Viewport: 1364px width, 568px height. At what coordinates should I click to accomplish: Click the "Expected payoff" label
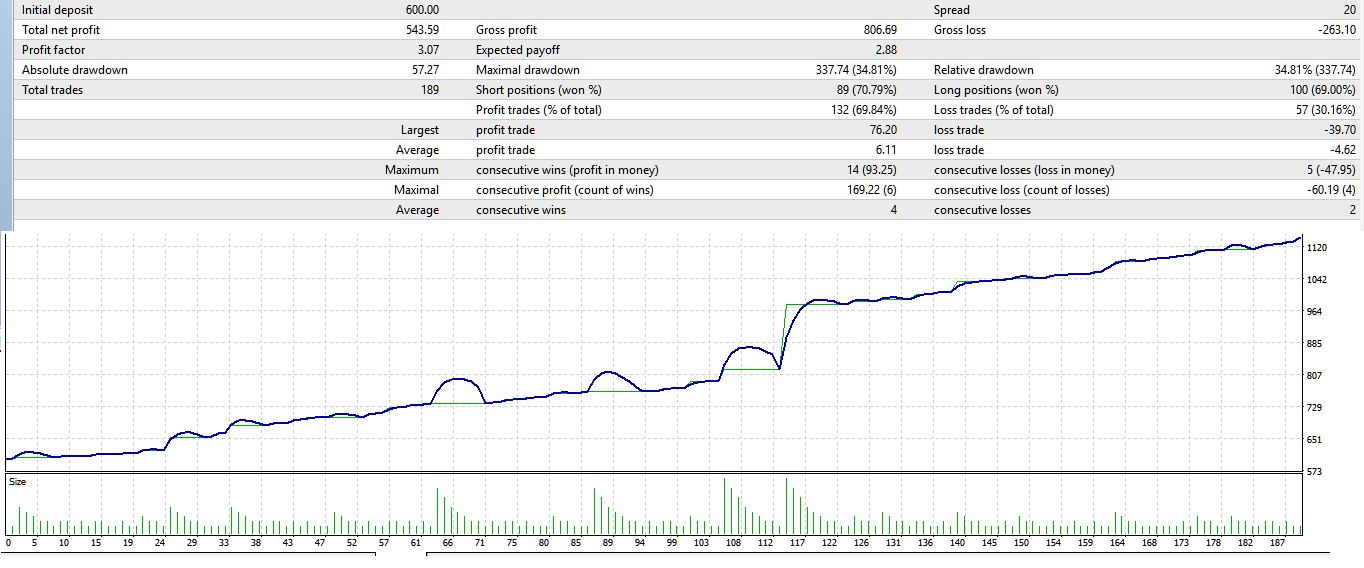pyautogui.click(x=518, y=50)
